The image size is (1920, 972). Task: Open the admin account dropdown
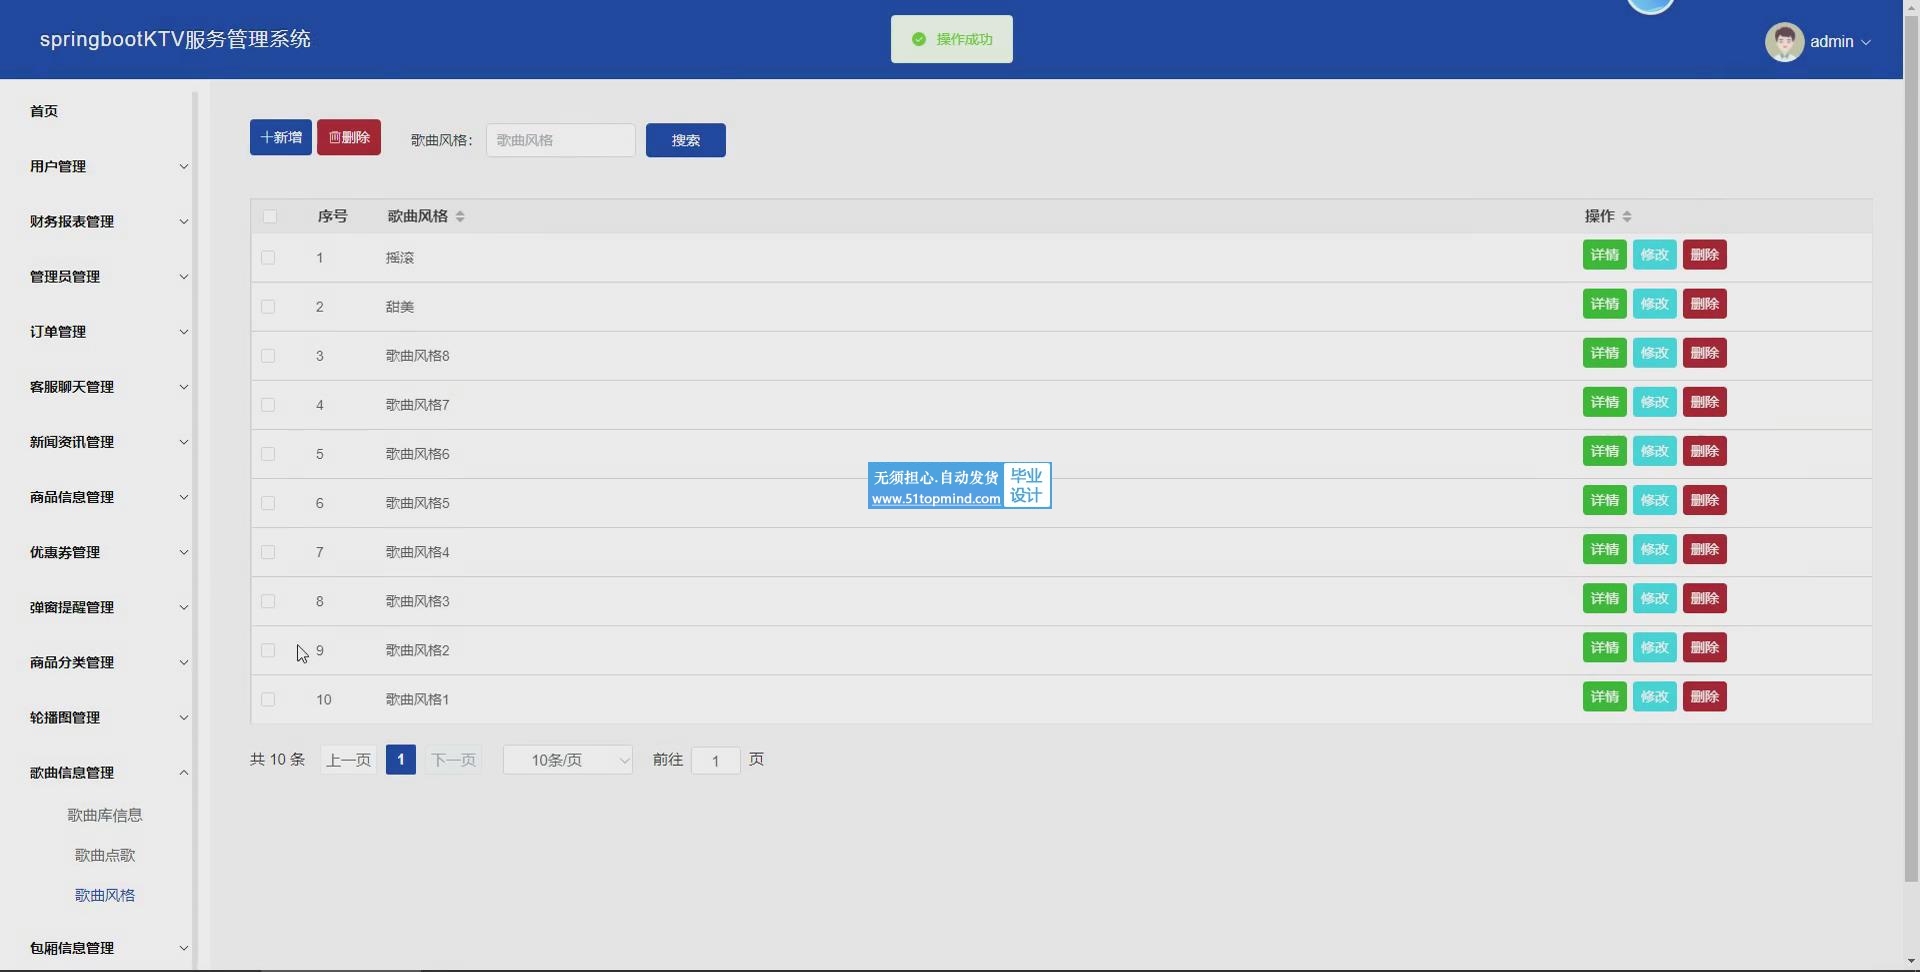(x=1839, y=41)
